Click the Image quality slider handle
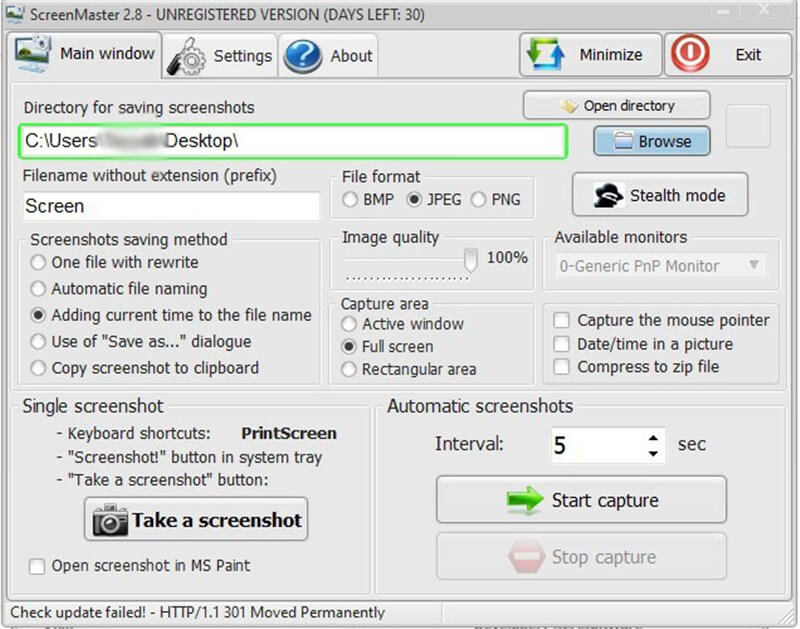This screenshot has width=800, height=629. (x=470, y=260)
